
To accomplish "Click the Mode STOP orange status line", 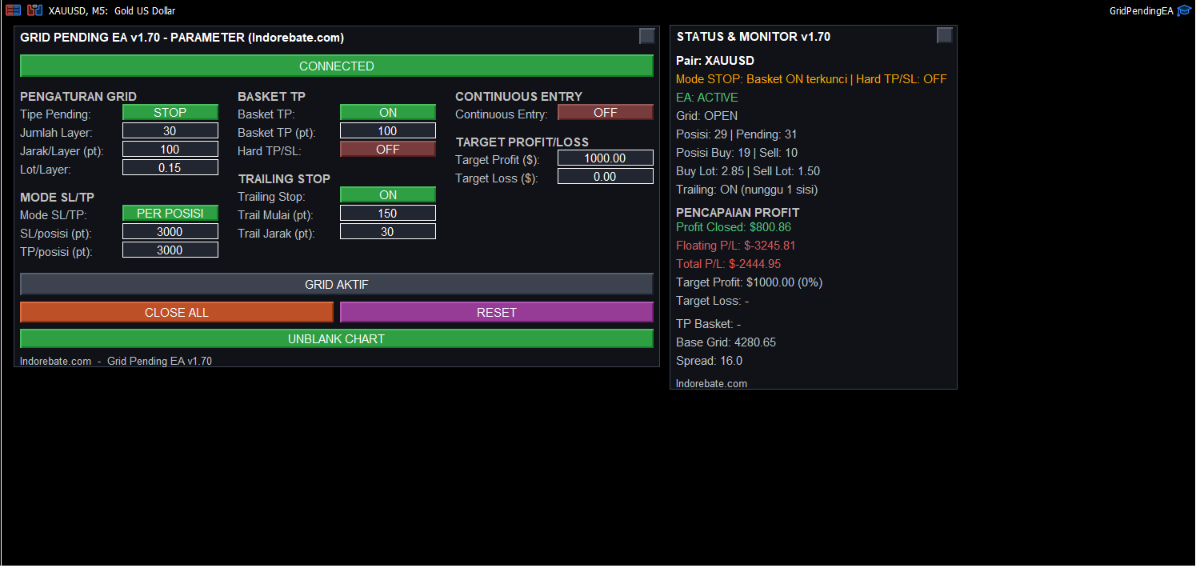I will click(x=812, y=79).
